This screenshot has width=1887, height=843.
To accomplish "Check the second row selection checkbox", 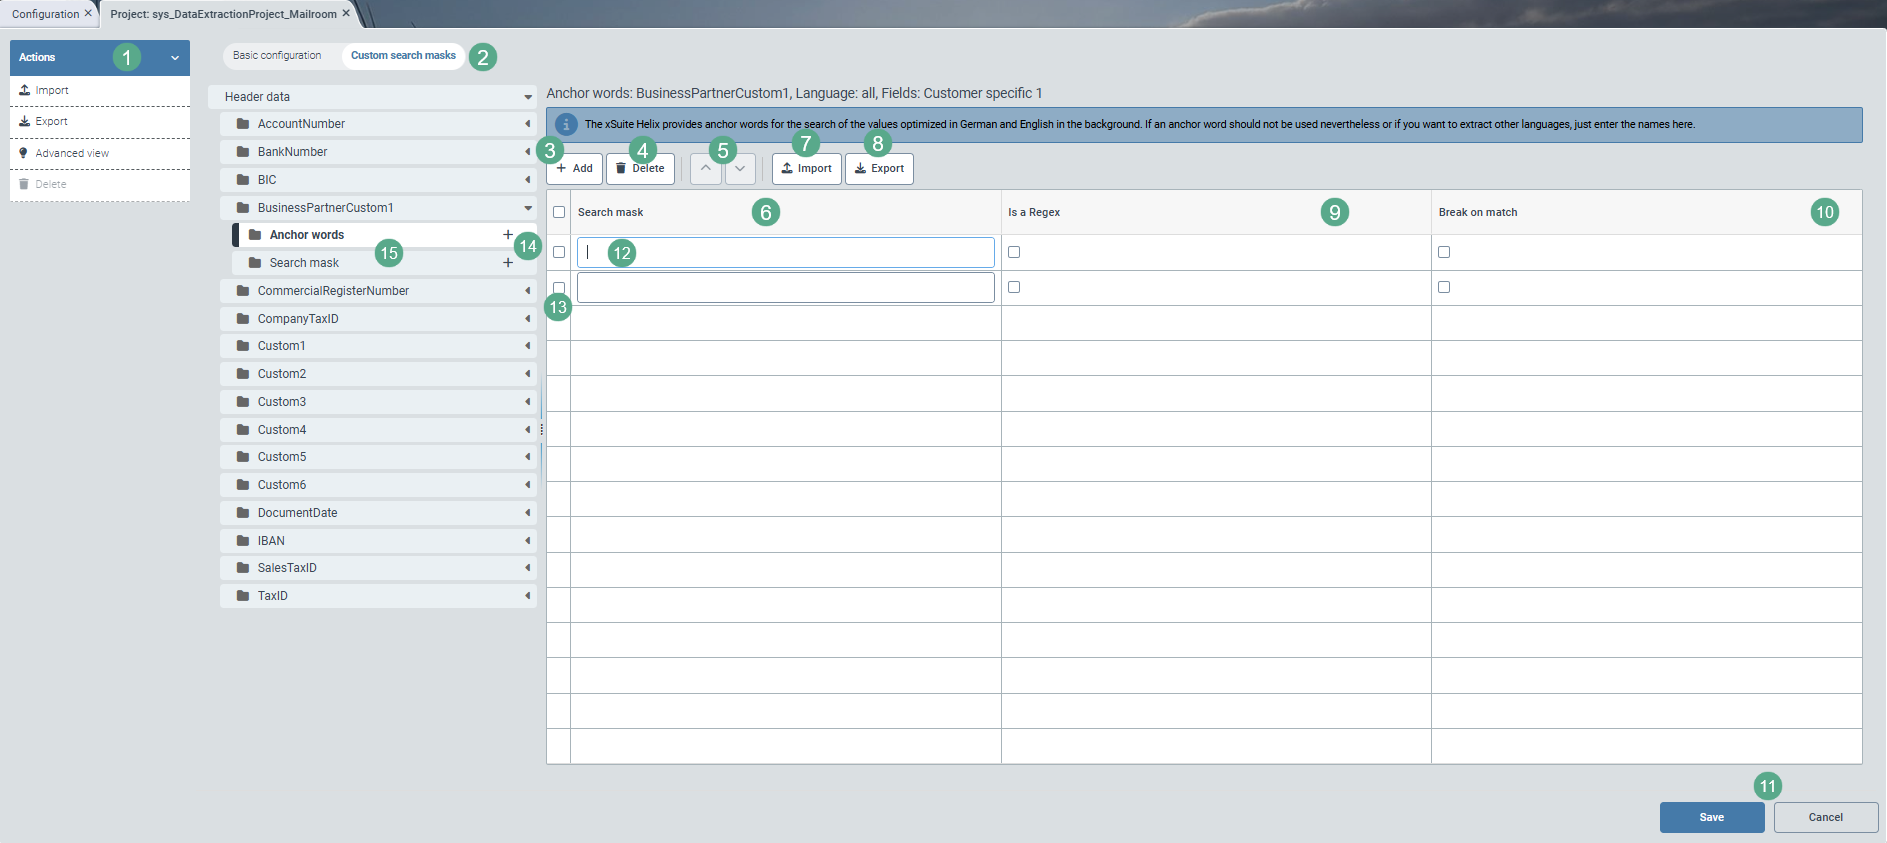I will [x=559, y=287].
